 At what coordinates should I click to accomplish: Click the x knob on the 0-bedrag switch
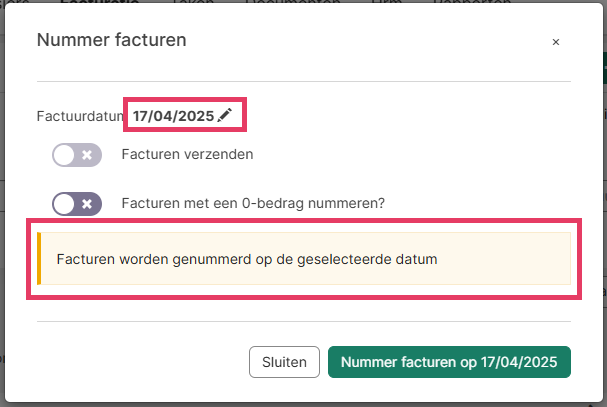point(87,204)
